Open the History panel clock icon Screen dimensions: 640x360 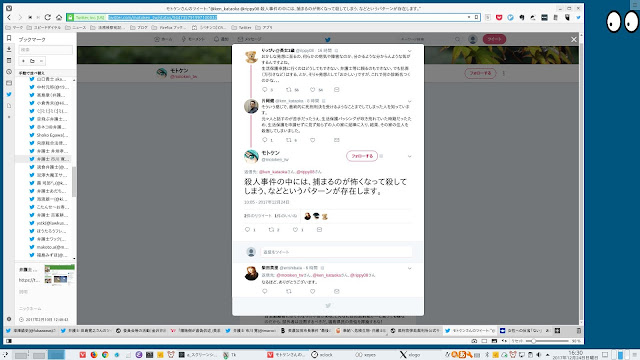(9, 72)
